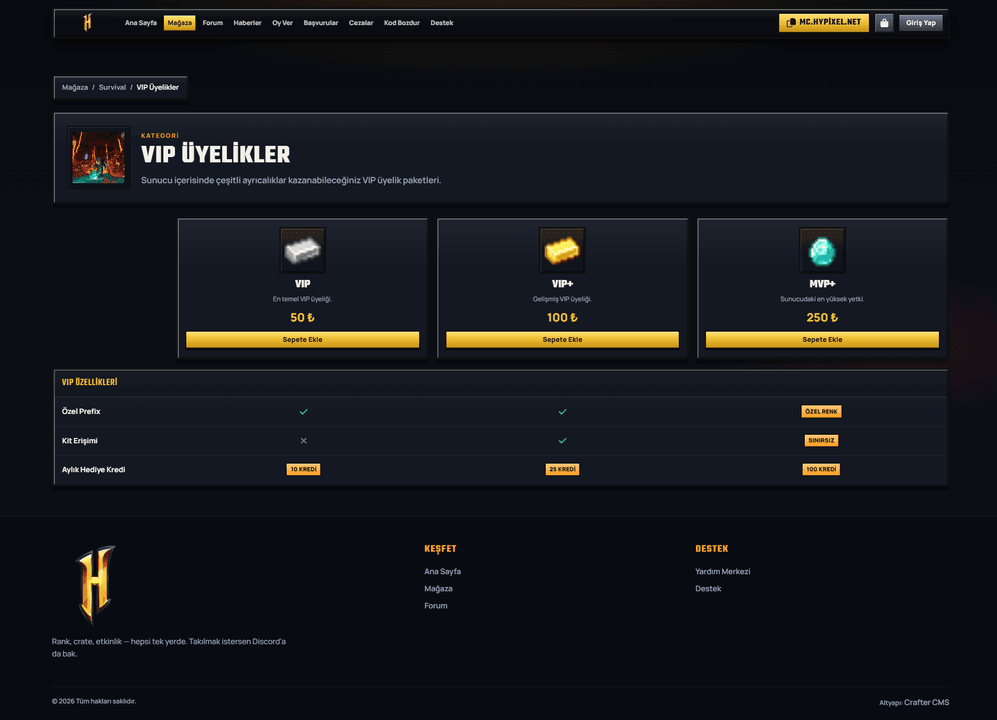This screenshot has height=720, width=997.
Task: Visit the Crafter CMS link
Action: 926,702
